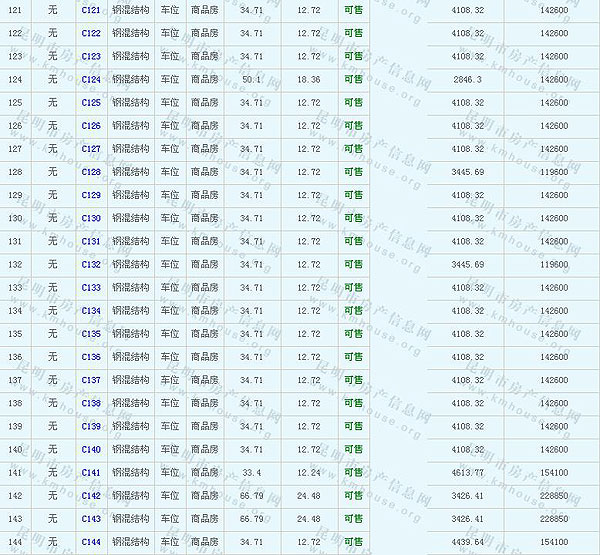The image size is (600, 555).
Task: Open unit C142 link
Action: click(91, 495)
